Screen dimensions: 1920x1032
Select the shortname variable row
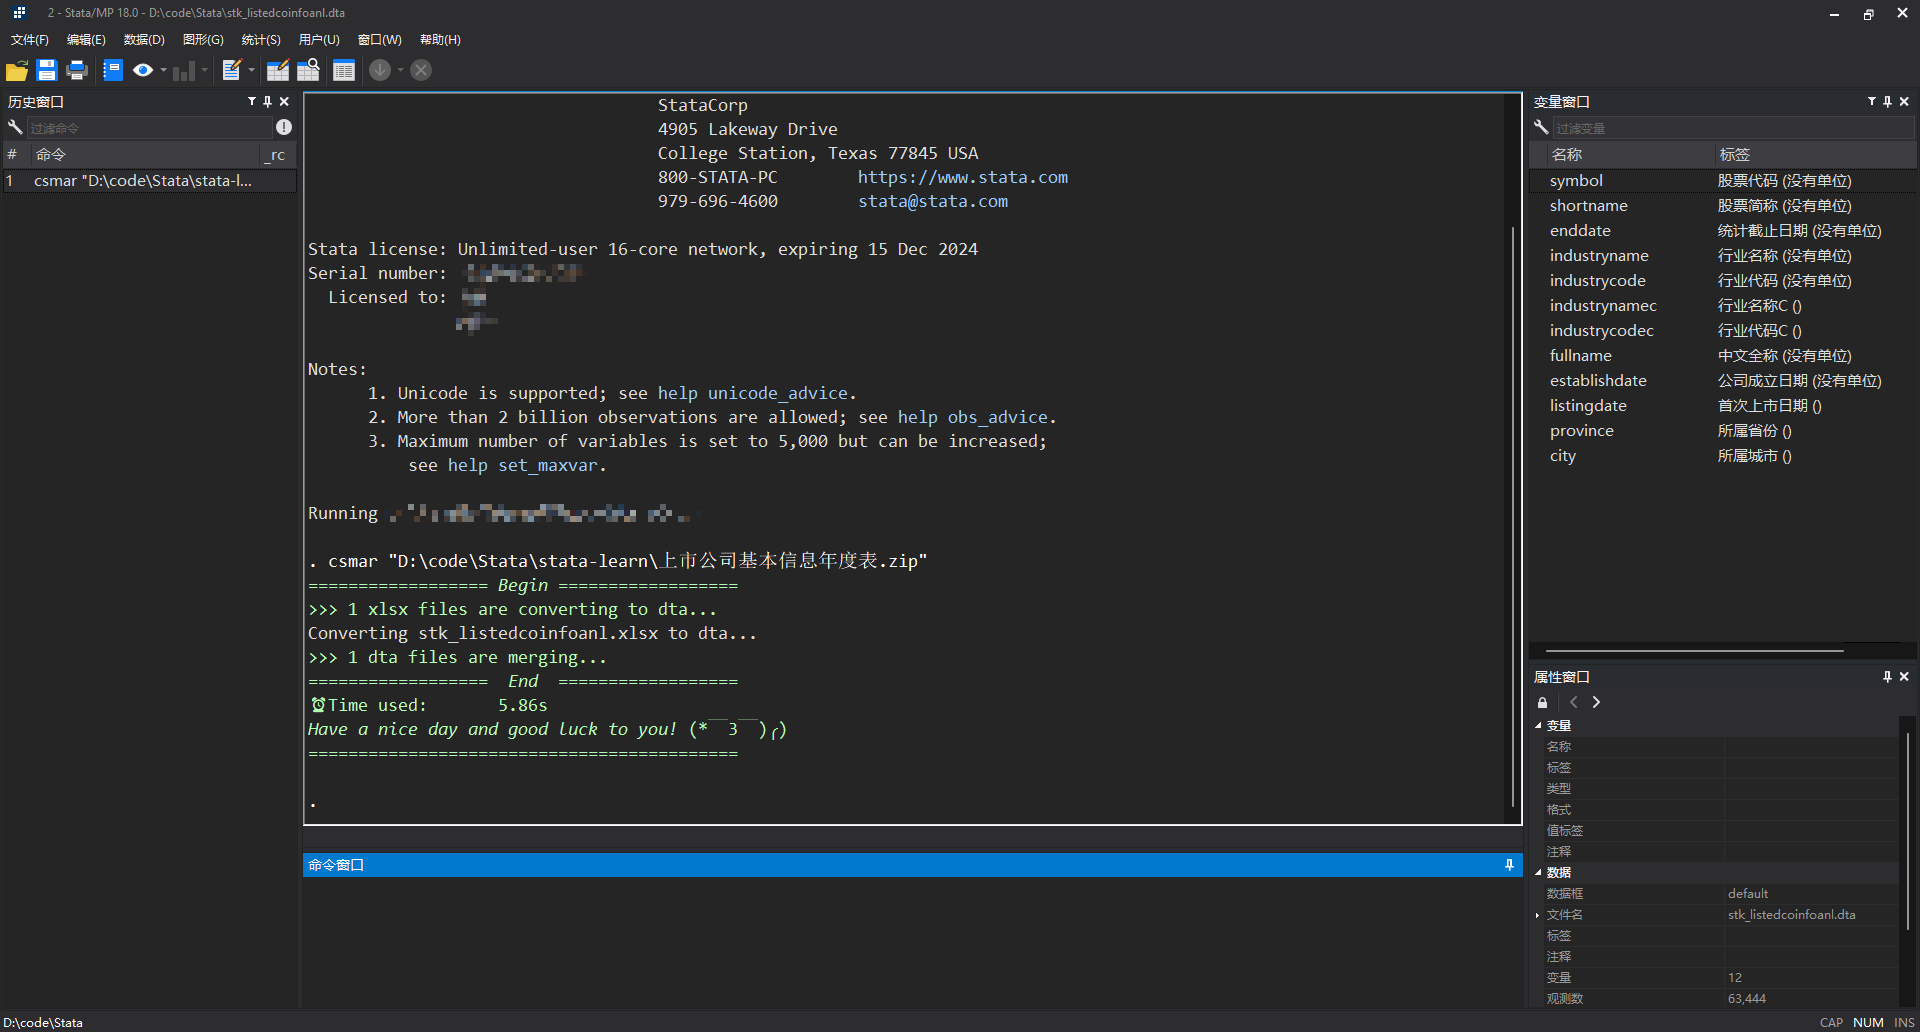click(1722, 206)
